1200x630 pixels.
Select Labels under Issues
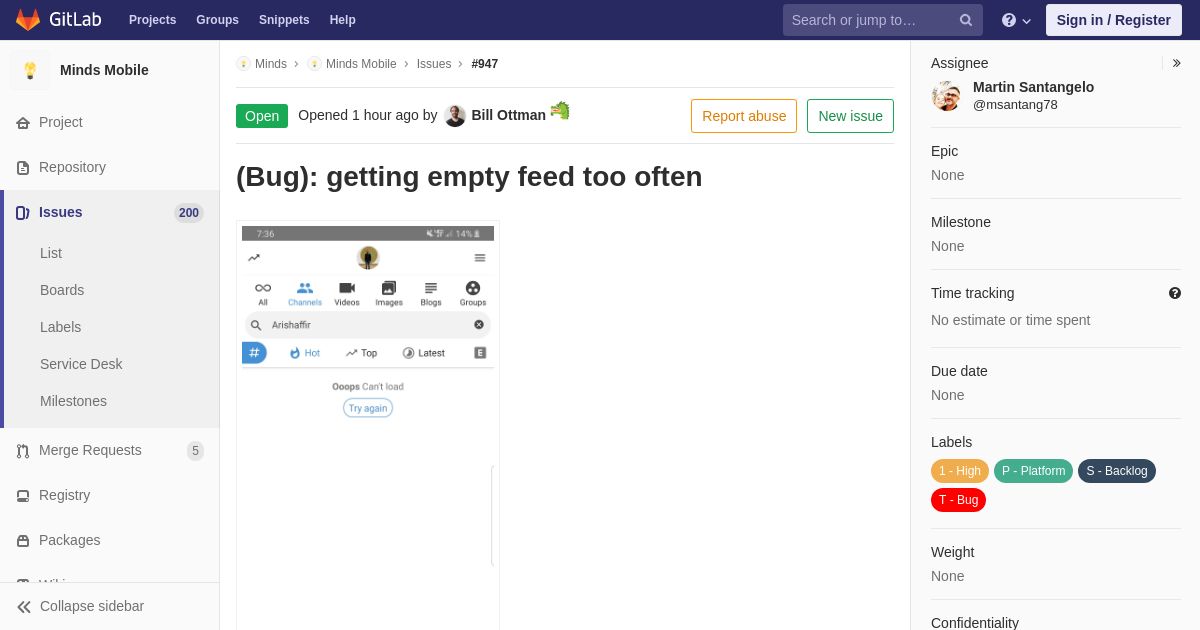60,327
